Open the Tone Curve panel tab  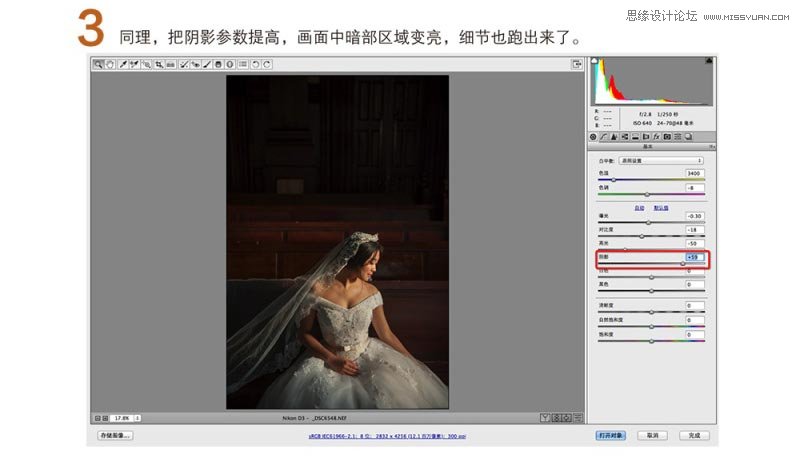pos(603,136)
